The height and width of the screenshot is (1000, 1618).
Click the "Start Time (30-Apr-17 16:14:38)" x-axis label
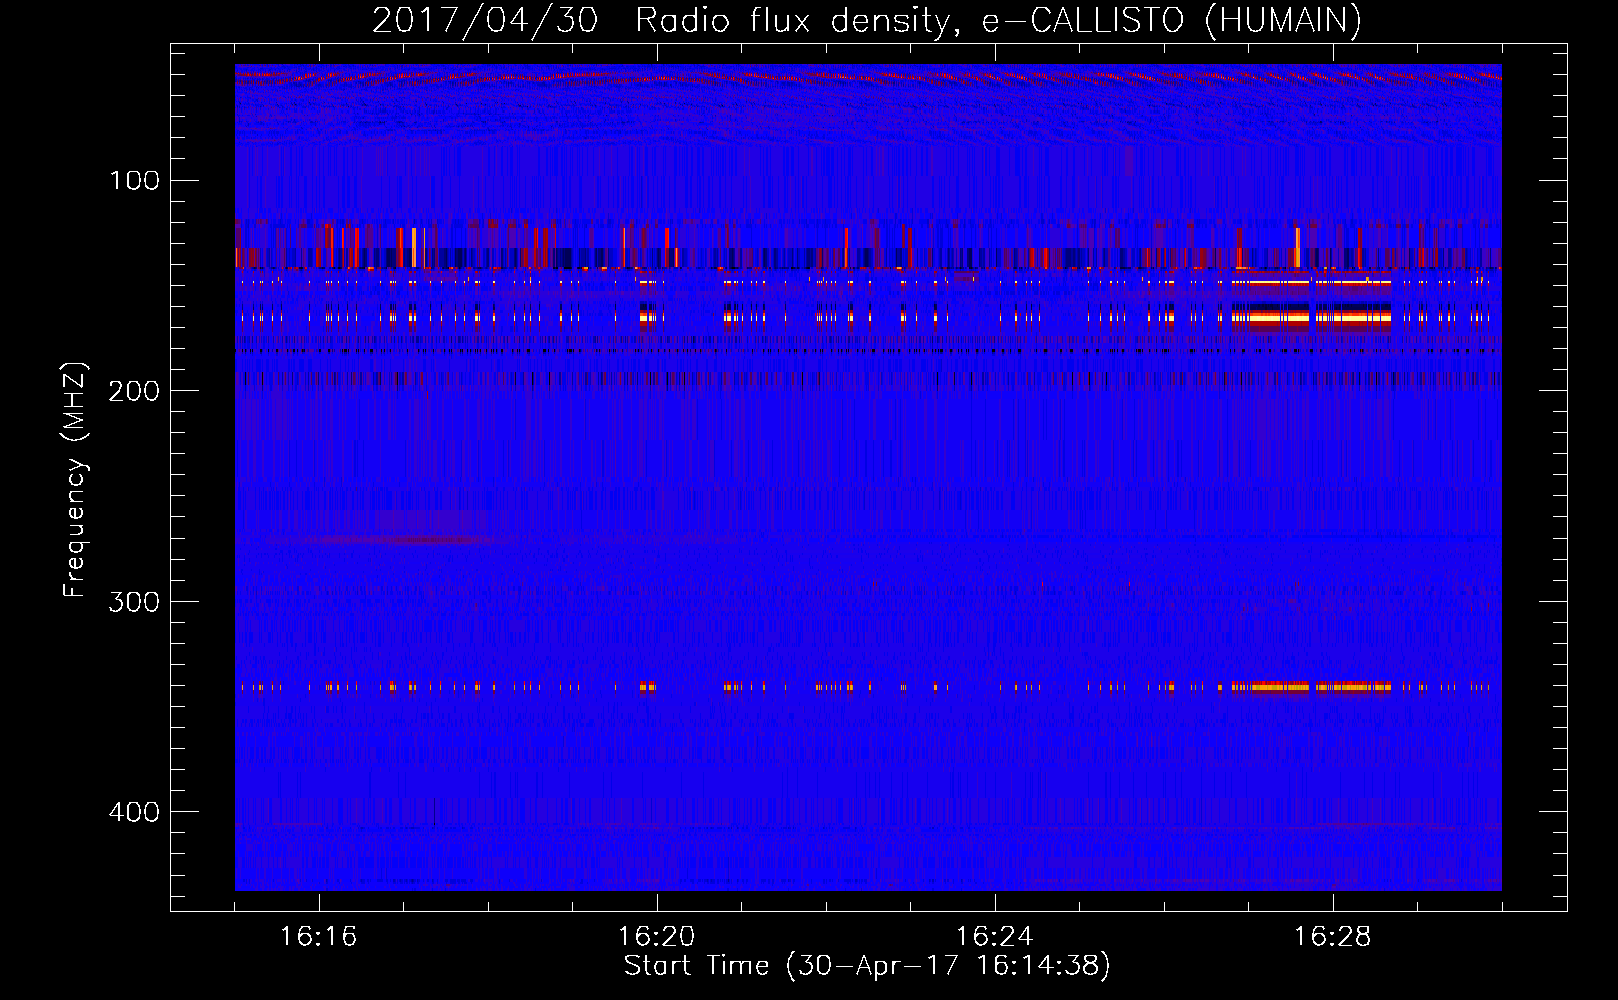click(x=867, y=966)
